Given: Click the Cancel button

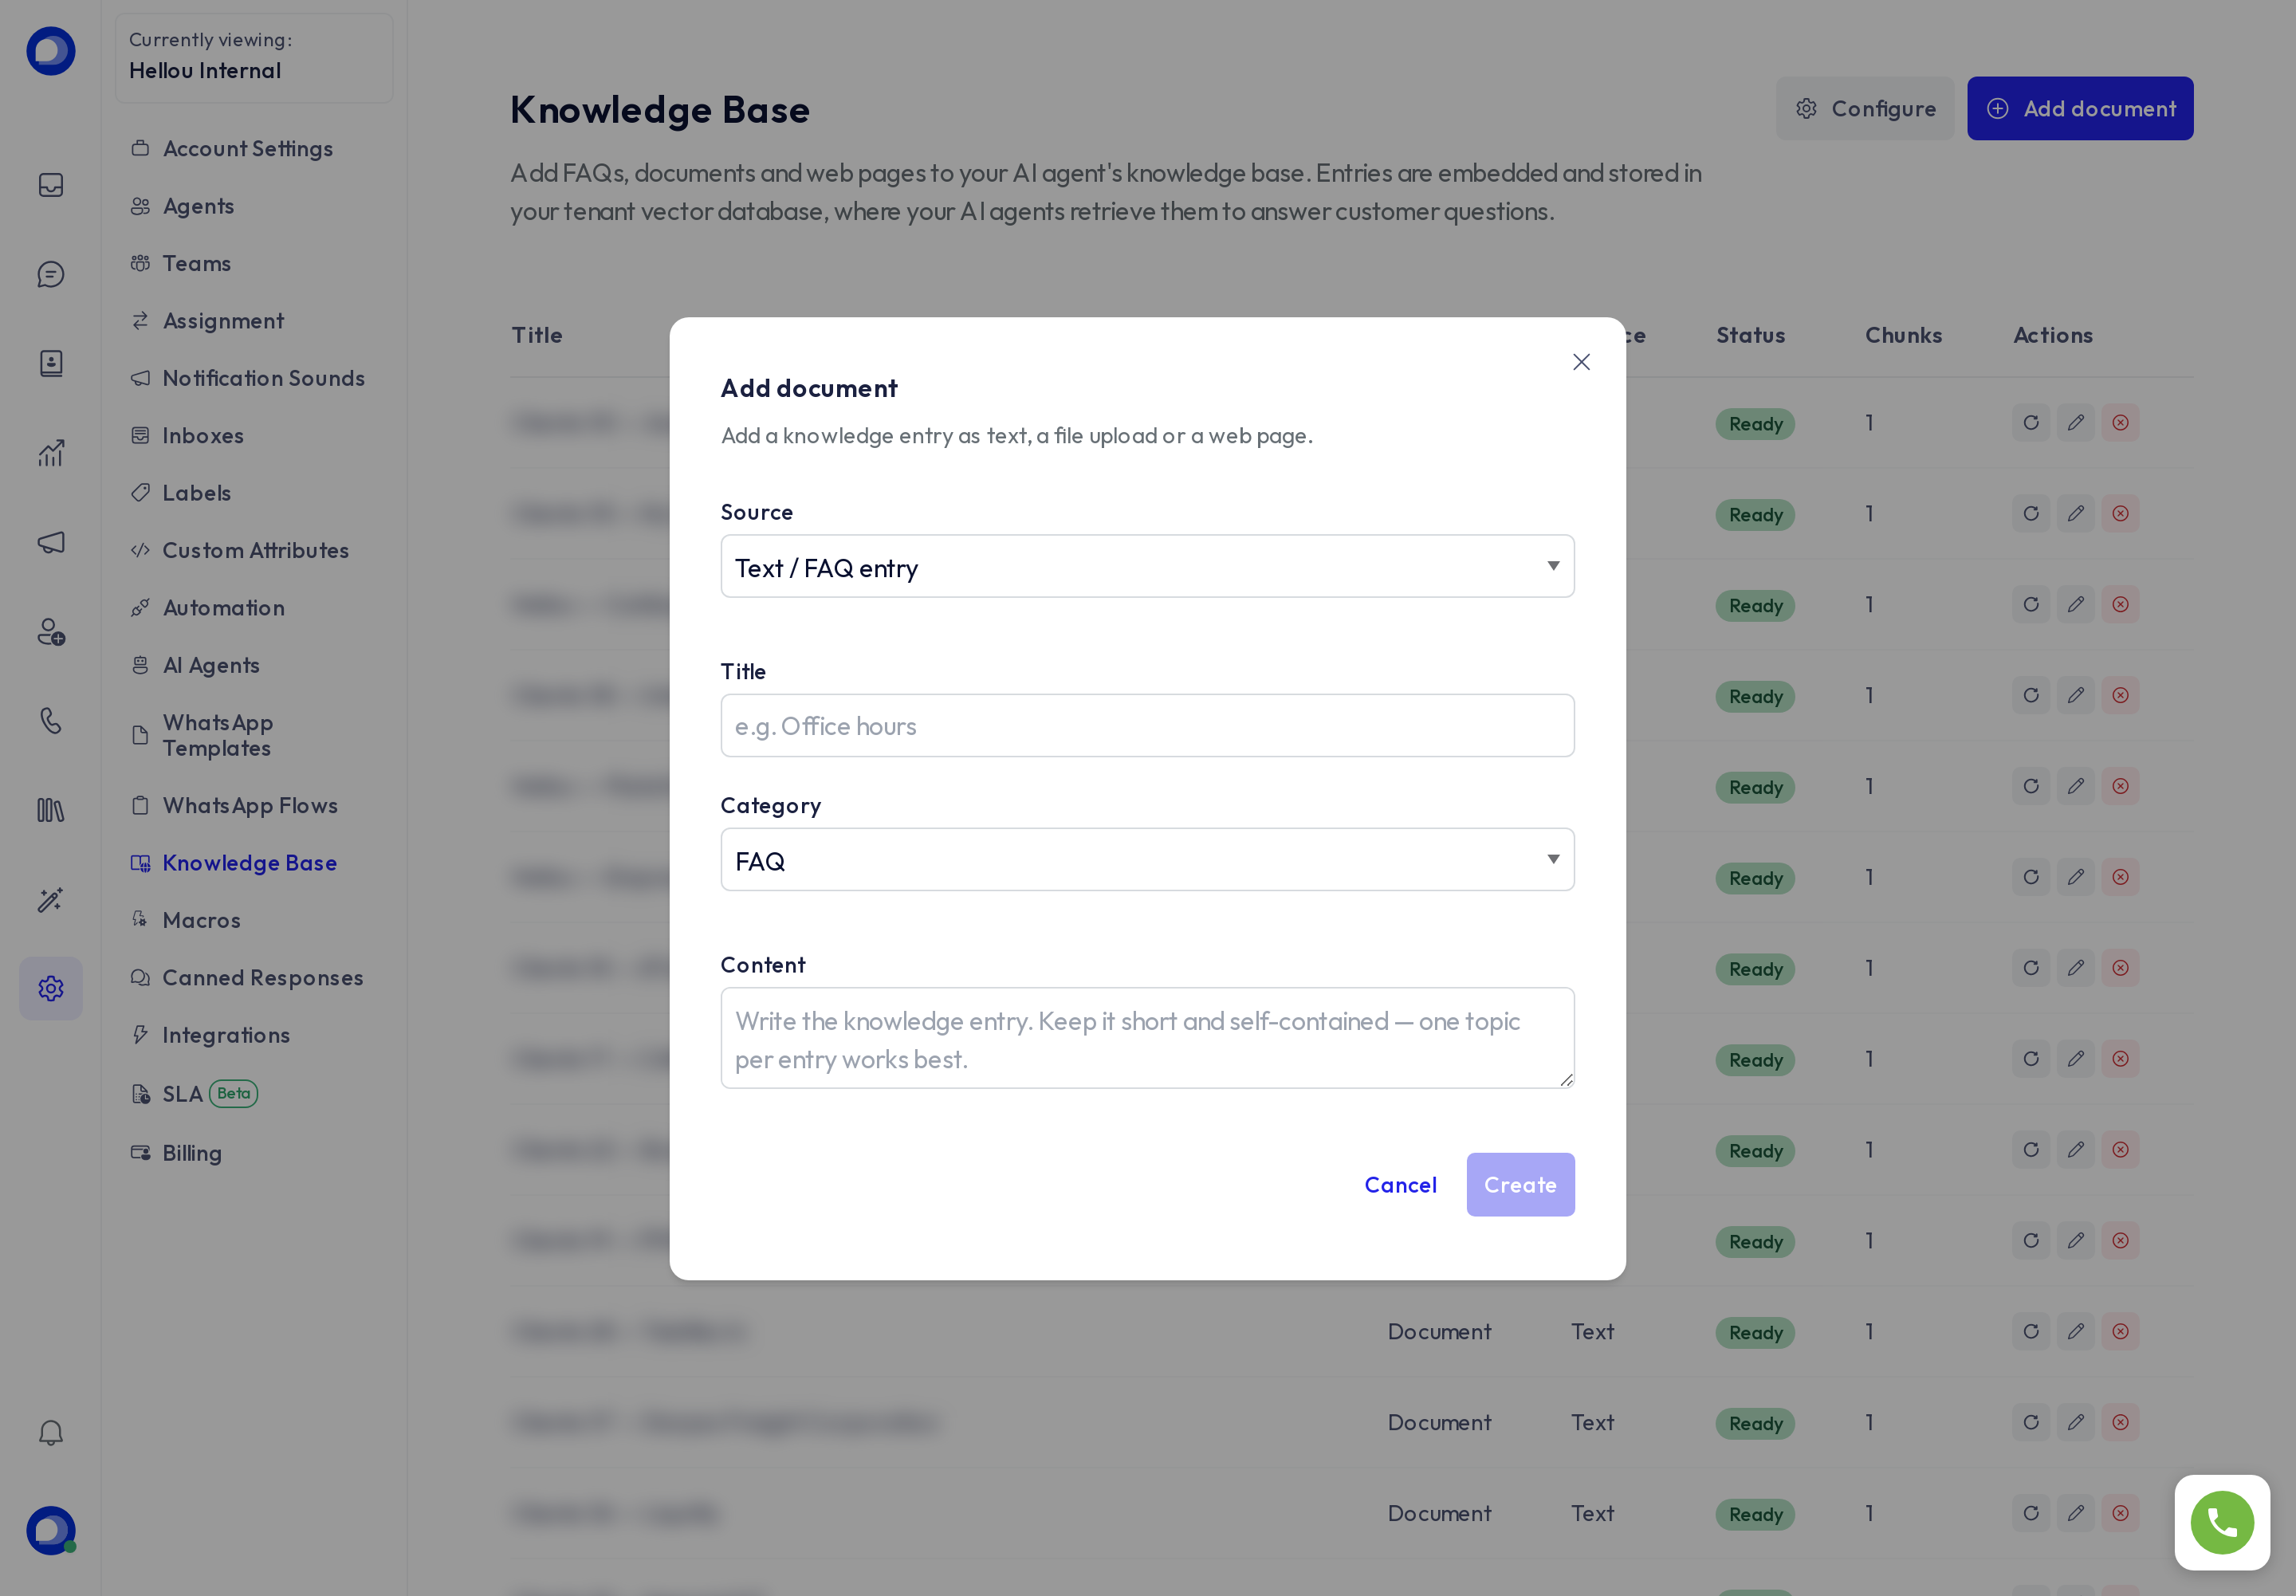Looking at the screenshot, I should [1400, 1184].
